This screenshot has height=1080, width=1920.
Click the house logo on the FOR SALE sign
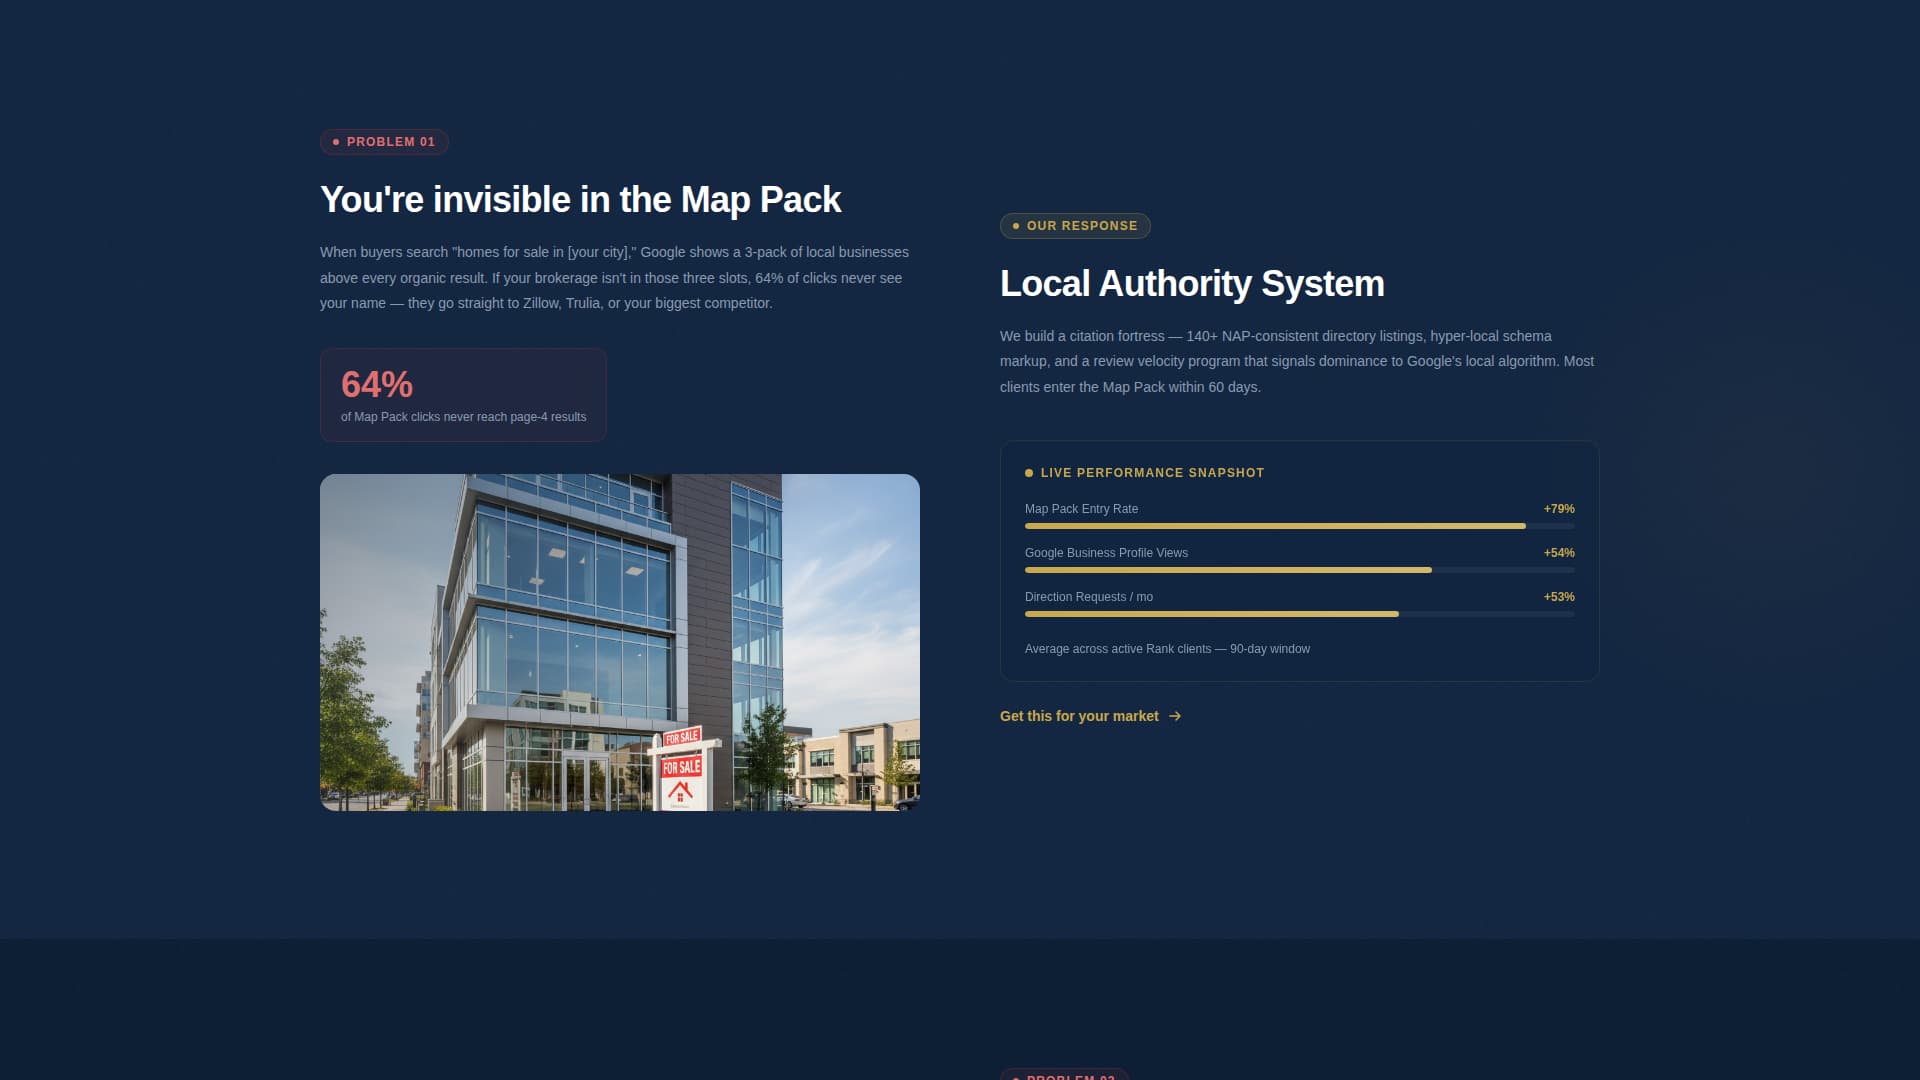[x=681, y=790]
